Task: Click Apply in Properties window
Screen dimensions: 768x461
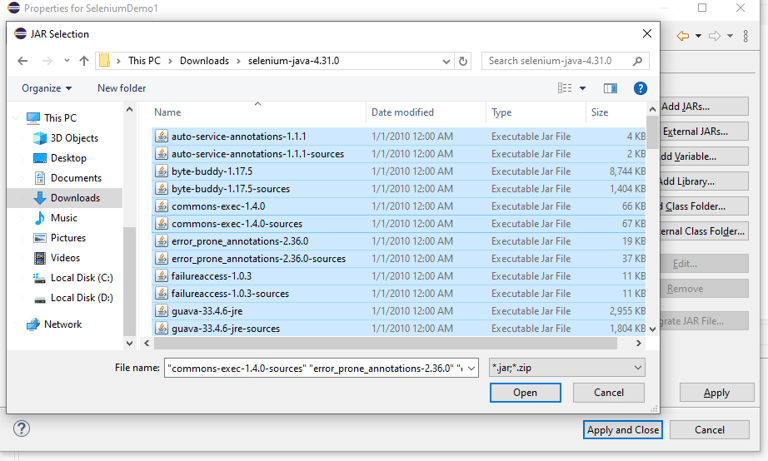Action: tap(717, 393)
